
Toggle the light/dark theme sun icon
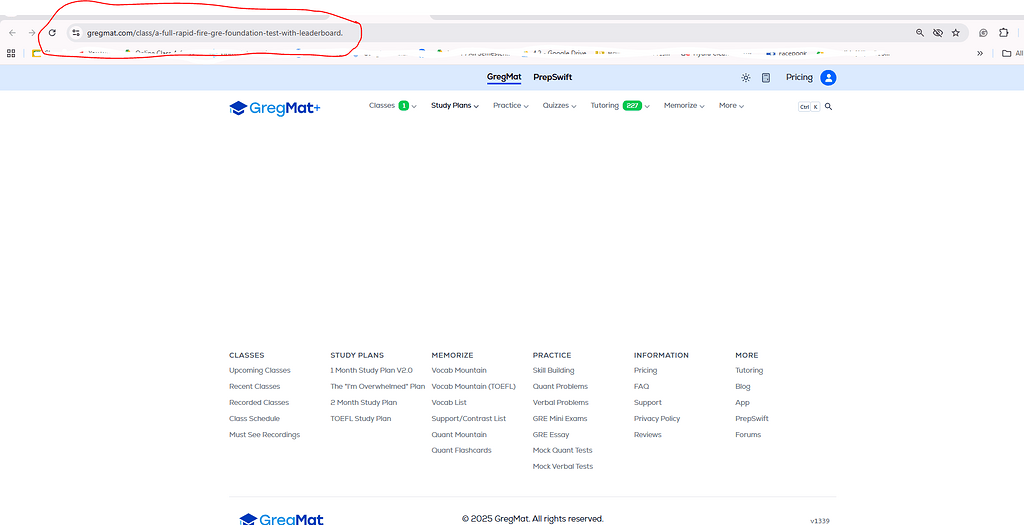tap(745, 78)
